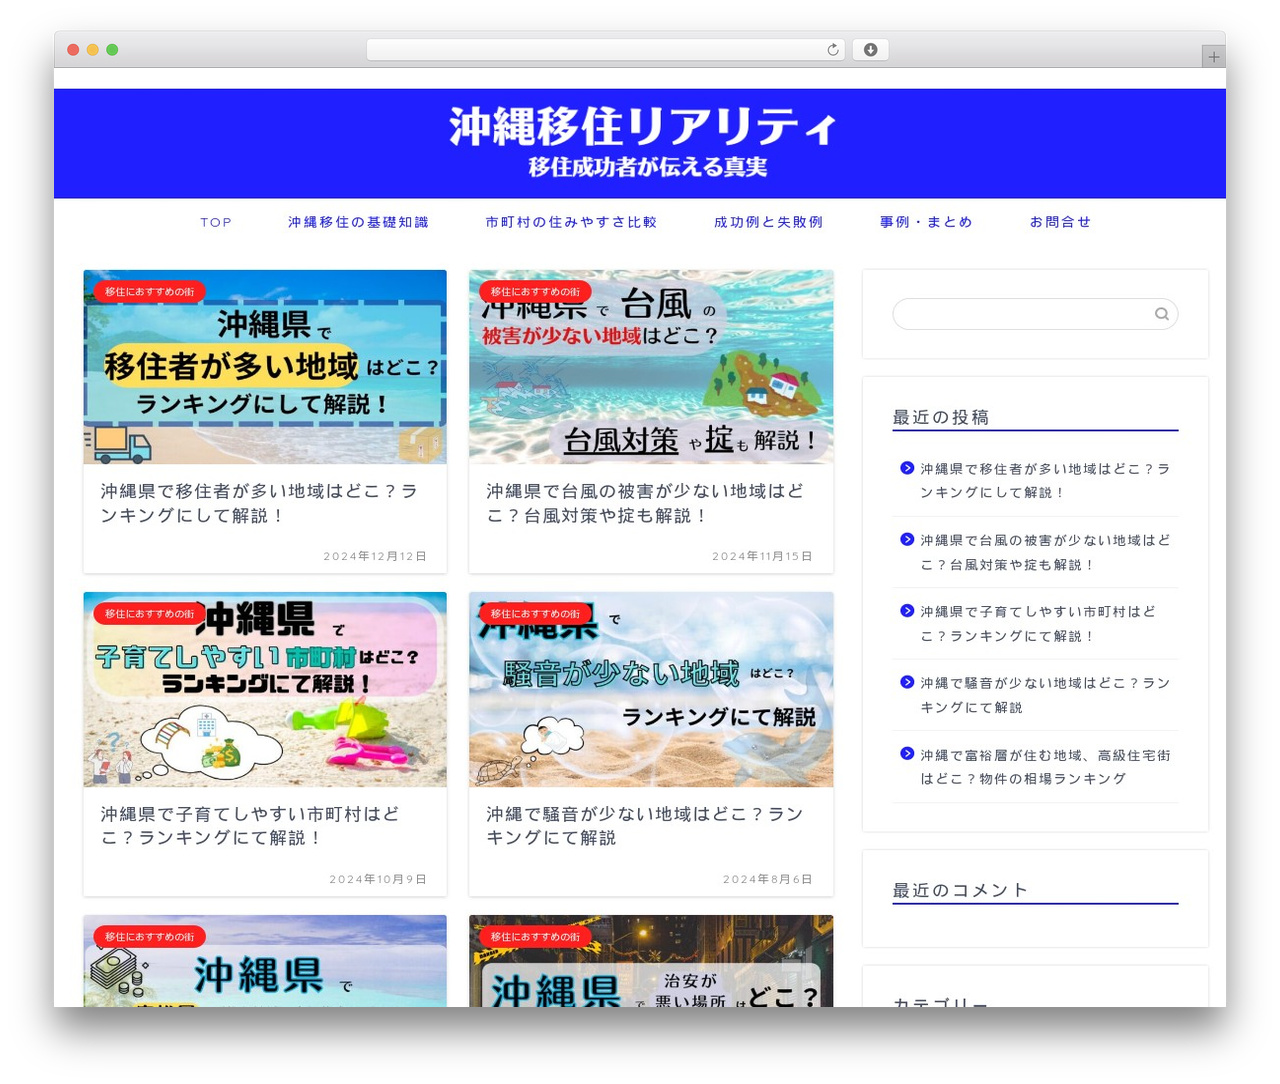The image size is (1280, 1084).
Task: Click sidebar link 沖縄県で台風の被害が少ない地域
Action: click(1045, 552)
